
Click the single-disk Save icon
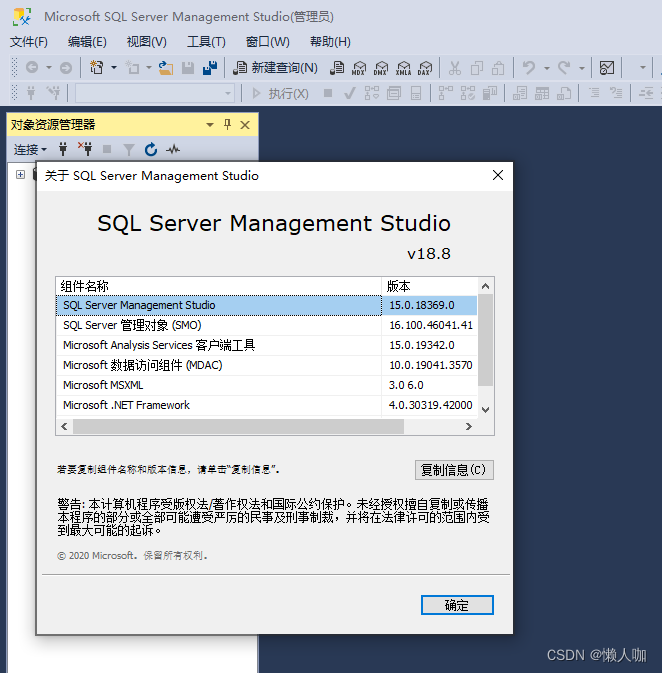click(188, 68)
